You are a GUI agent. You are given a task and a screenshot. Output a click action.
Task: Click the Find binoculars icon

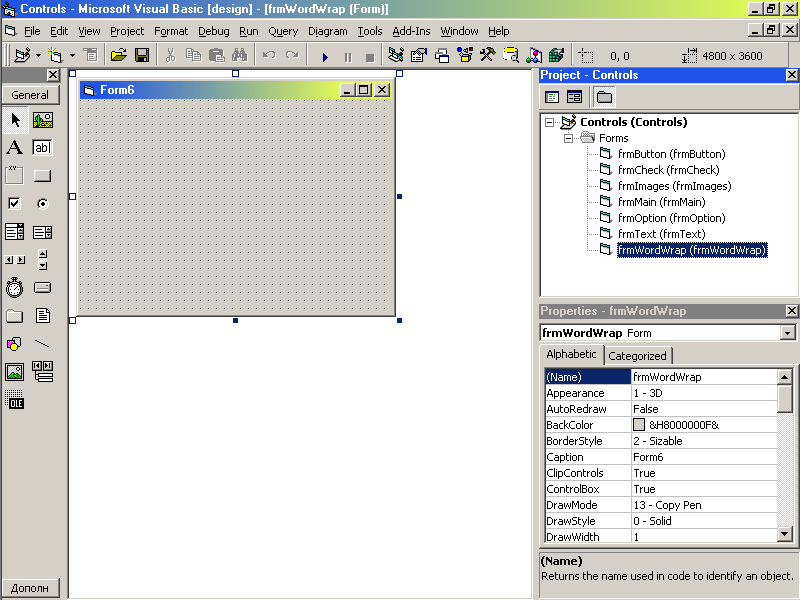click(239, 55)
